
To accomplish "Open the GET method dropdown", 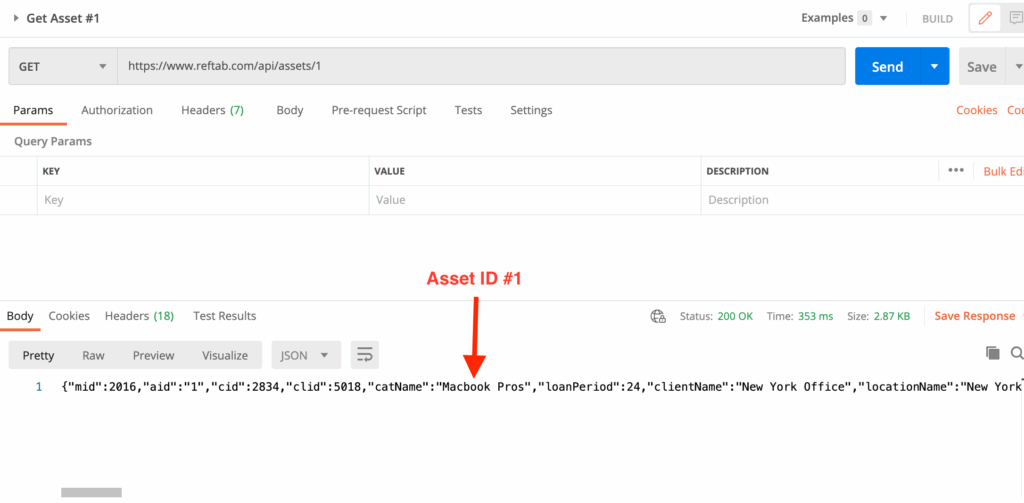I will (62, 67).
